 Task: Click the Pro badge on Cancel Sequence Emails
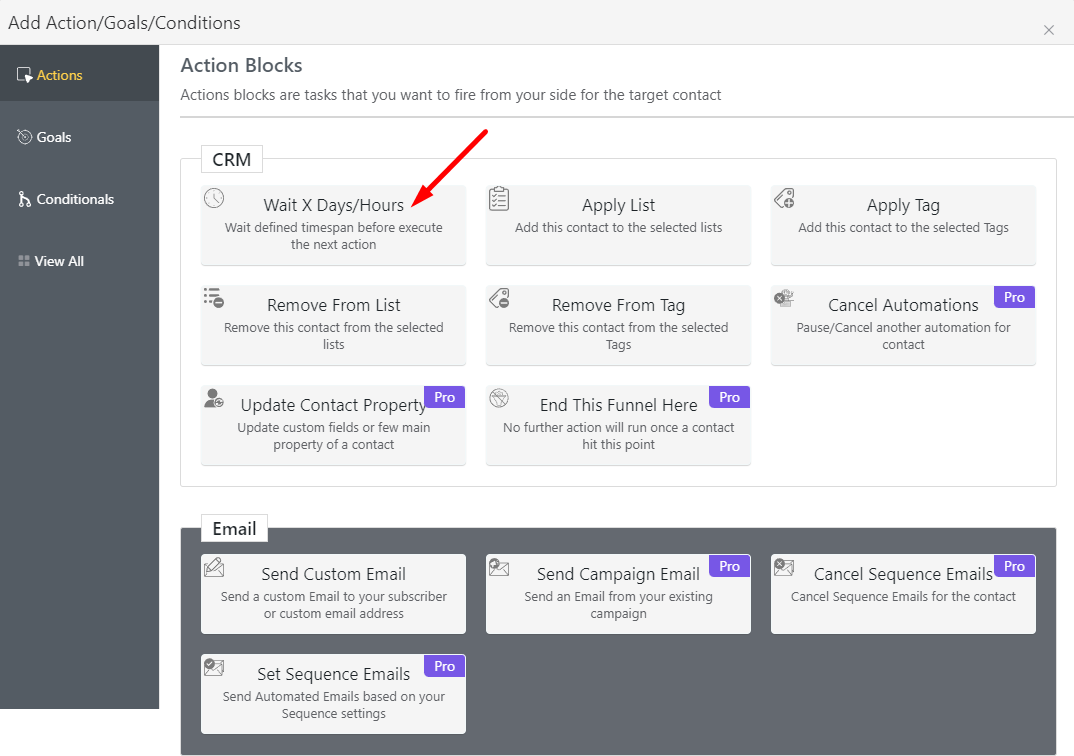tap(1014, 566)
